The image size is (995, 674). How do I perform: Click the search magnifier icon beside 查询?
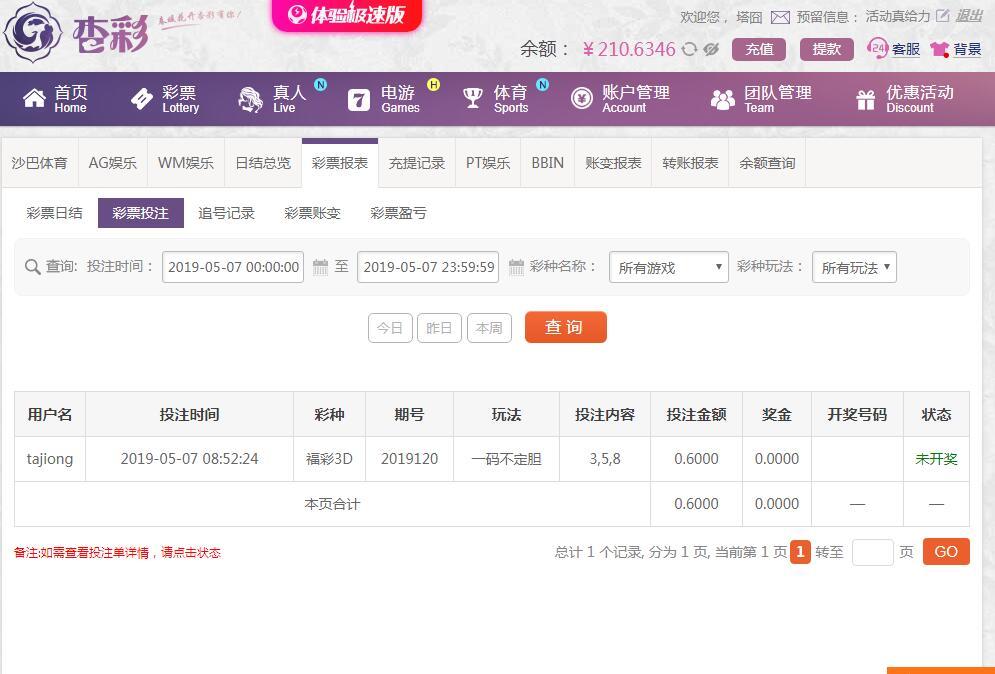pyautogui.click(x=32, y=267)
